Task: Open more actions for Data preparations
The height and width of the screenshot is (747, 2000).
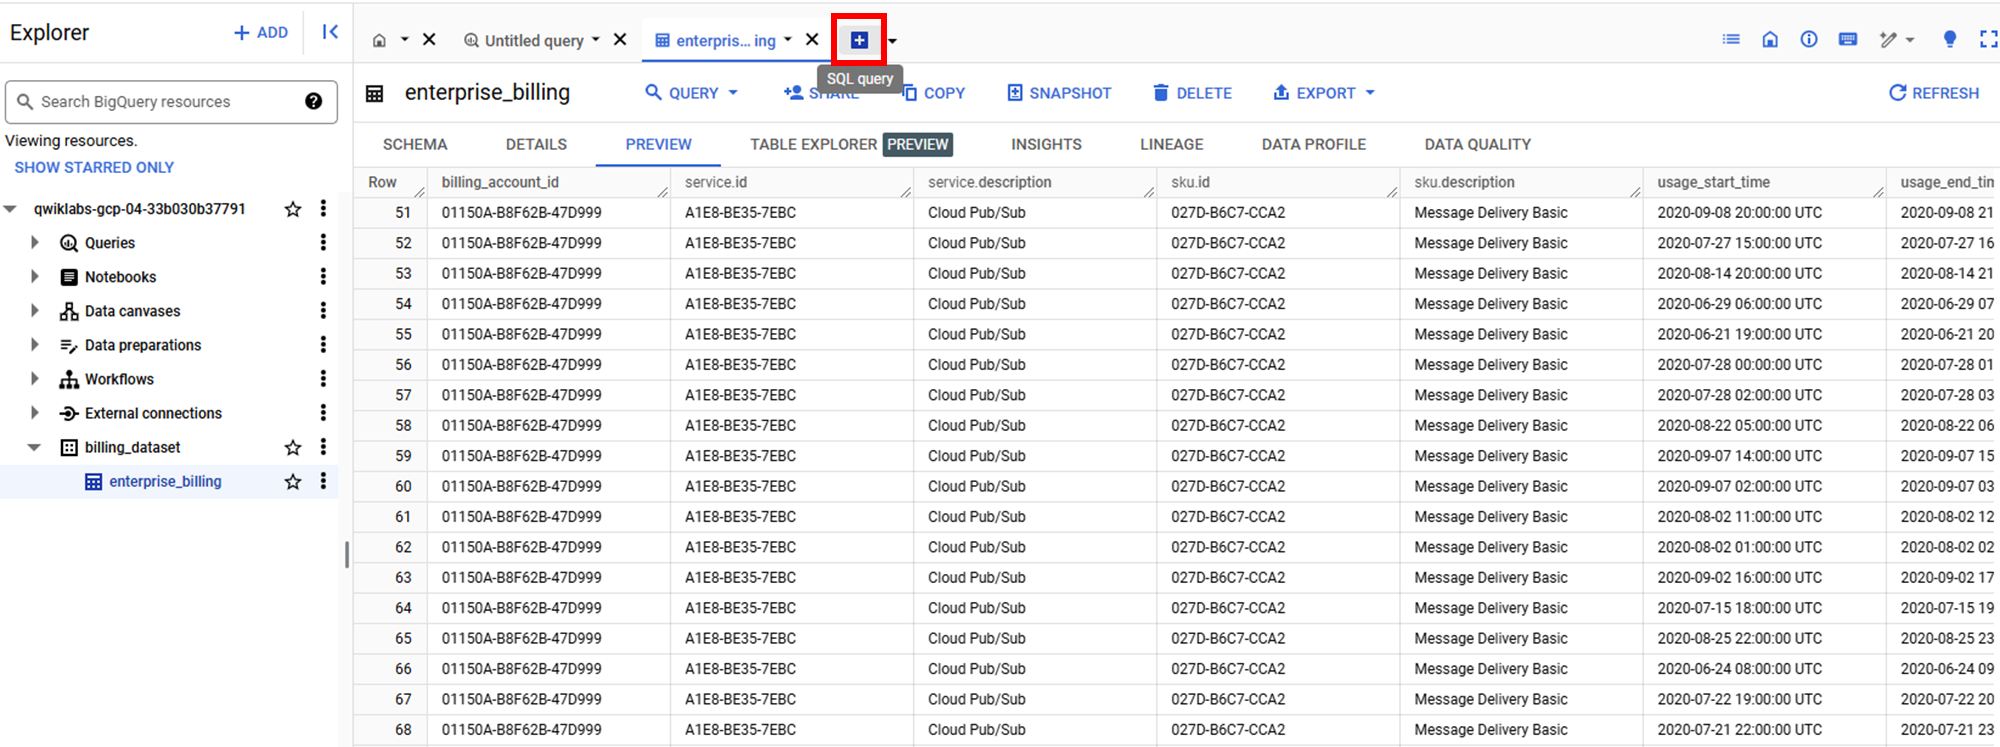Action: [x=323, y=344]
